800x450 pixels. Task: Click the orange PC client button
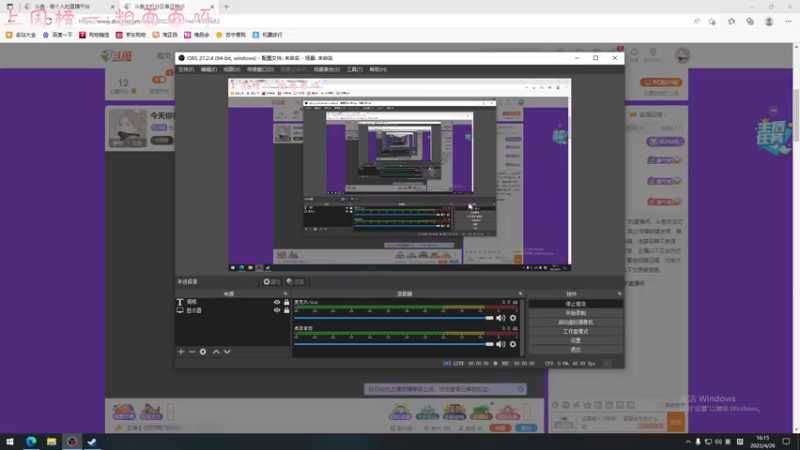click(x=661, y=82)
